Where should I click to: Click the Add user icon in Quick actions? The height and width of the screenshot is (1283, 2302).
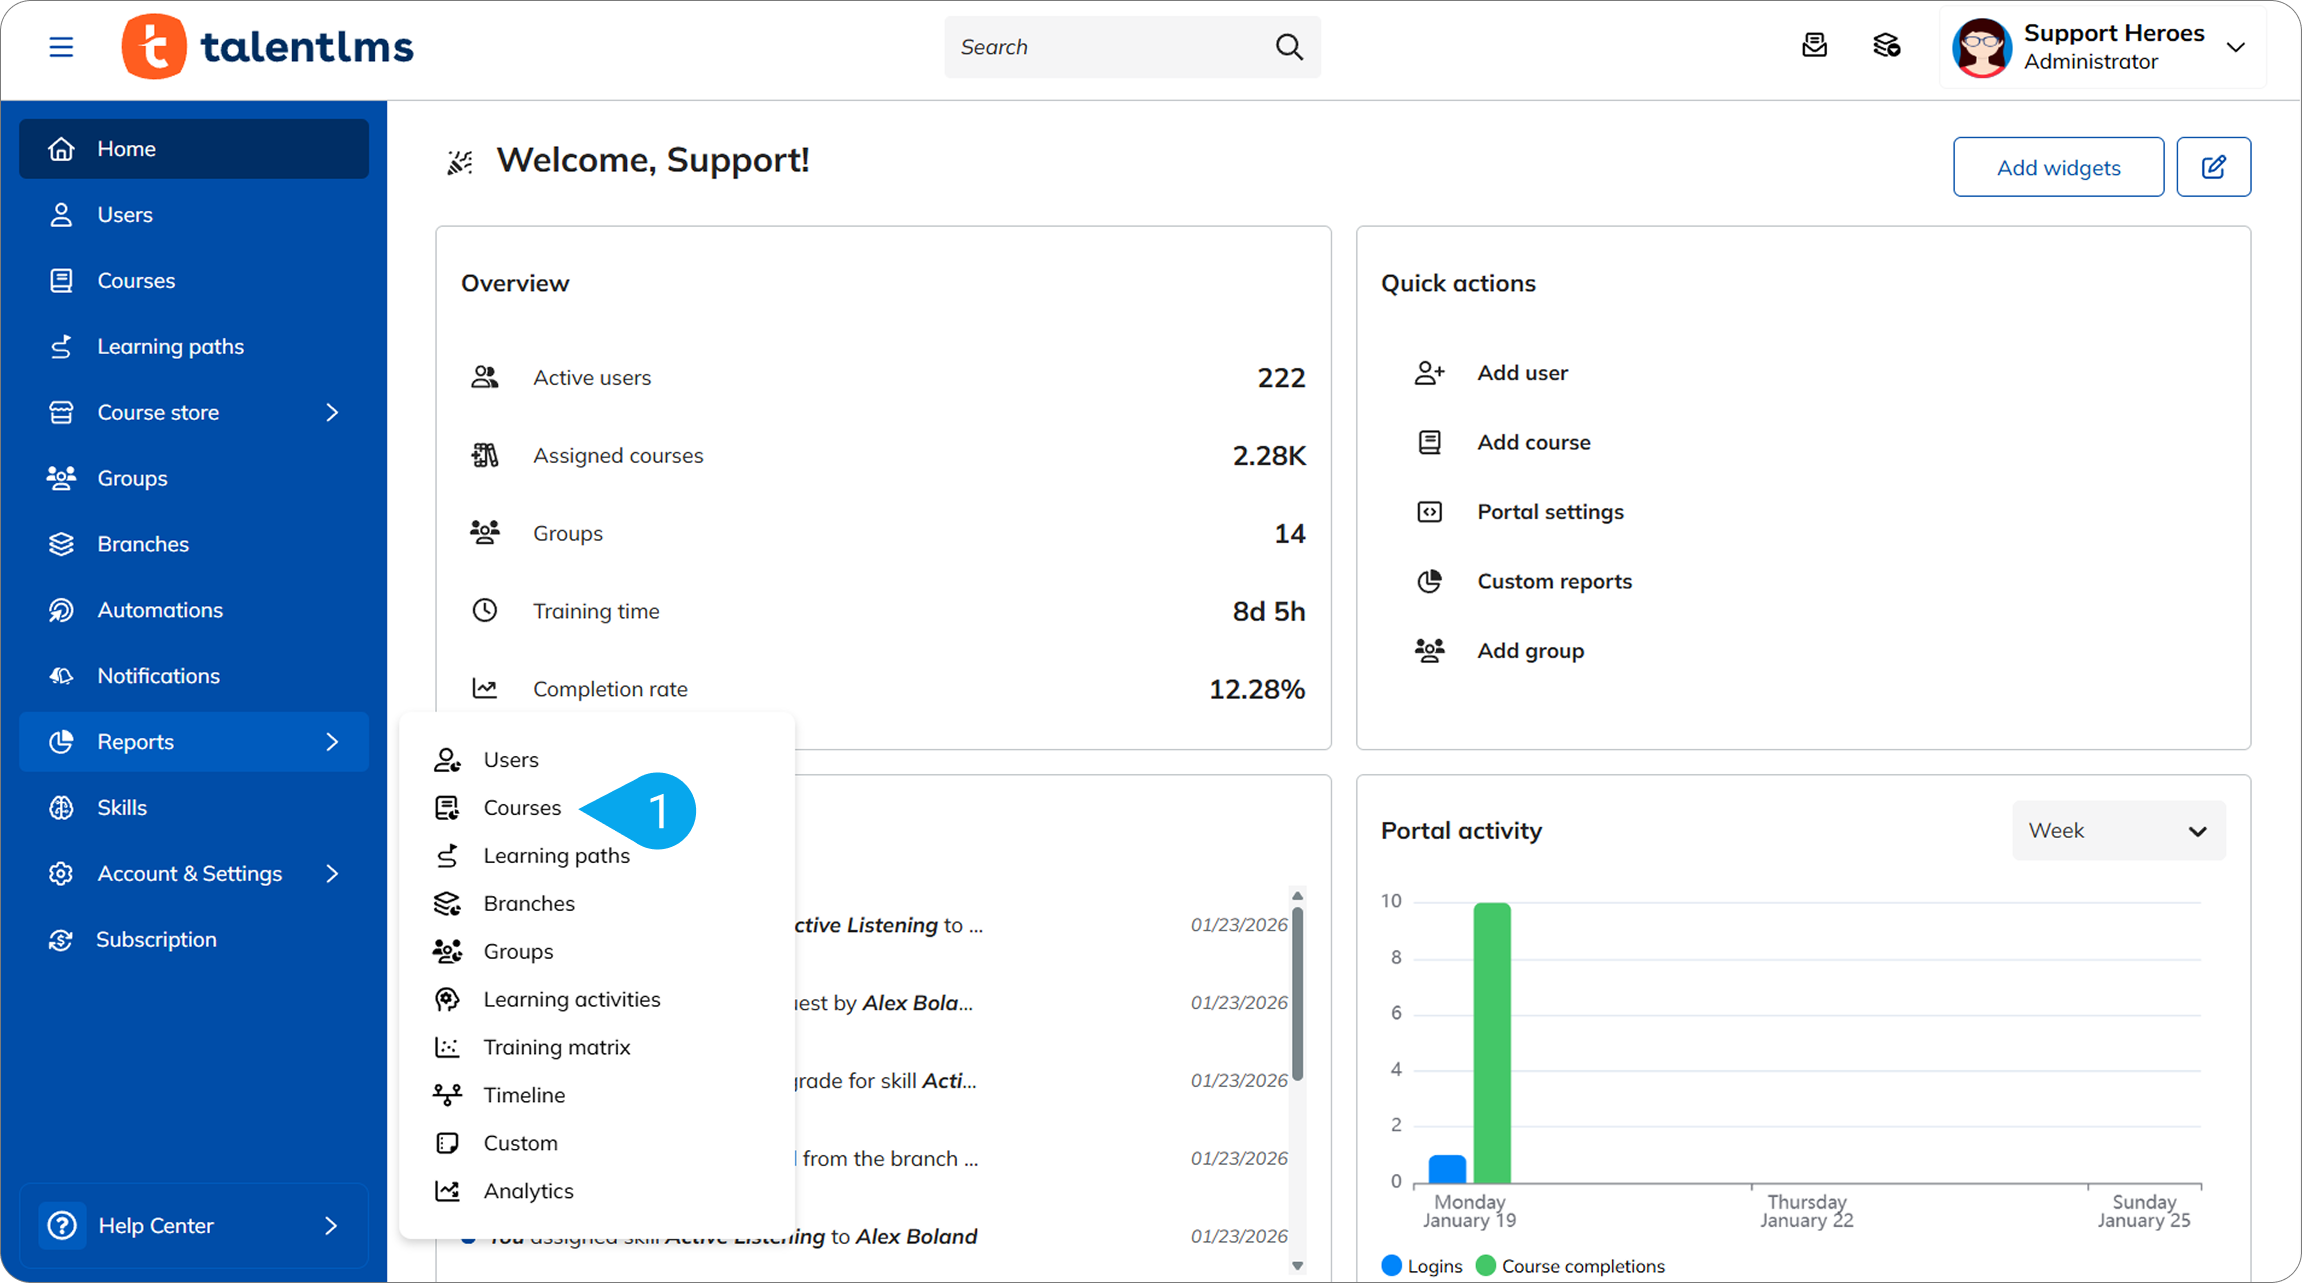(1429, 373)
